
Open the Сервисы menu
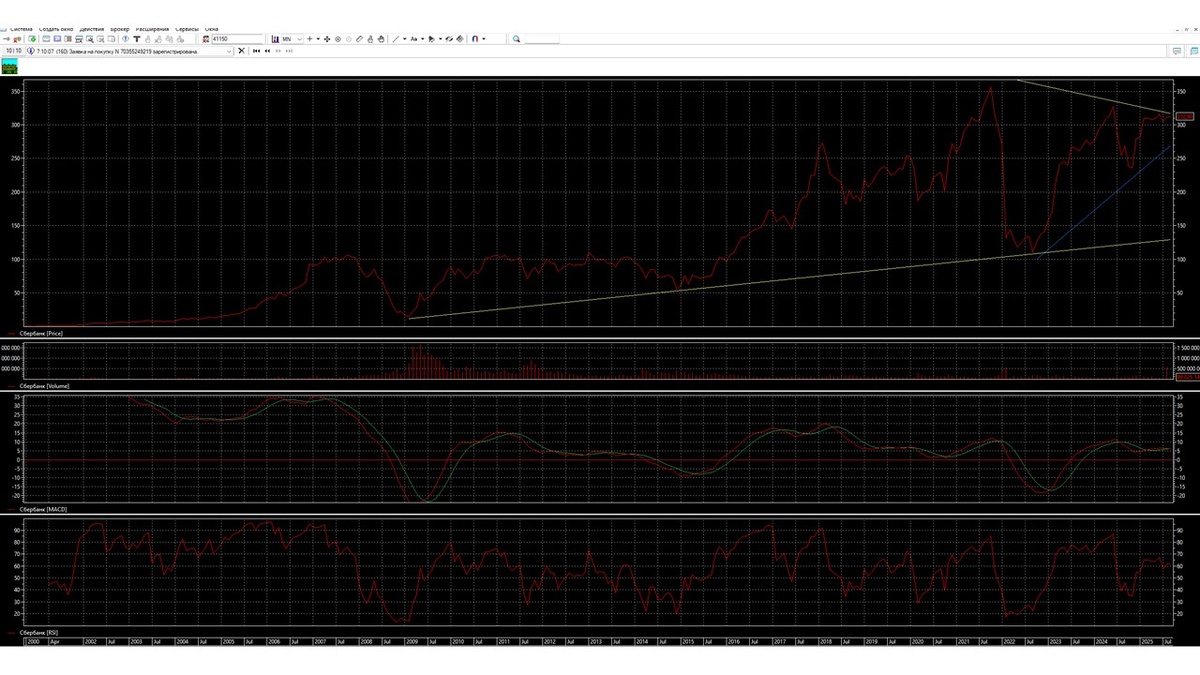[187, 29]
